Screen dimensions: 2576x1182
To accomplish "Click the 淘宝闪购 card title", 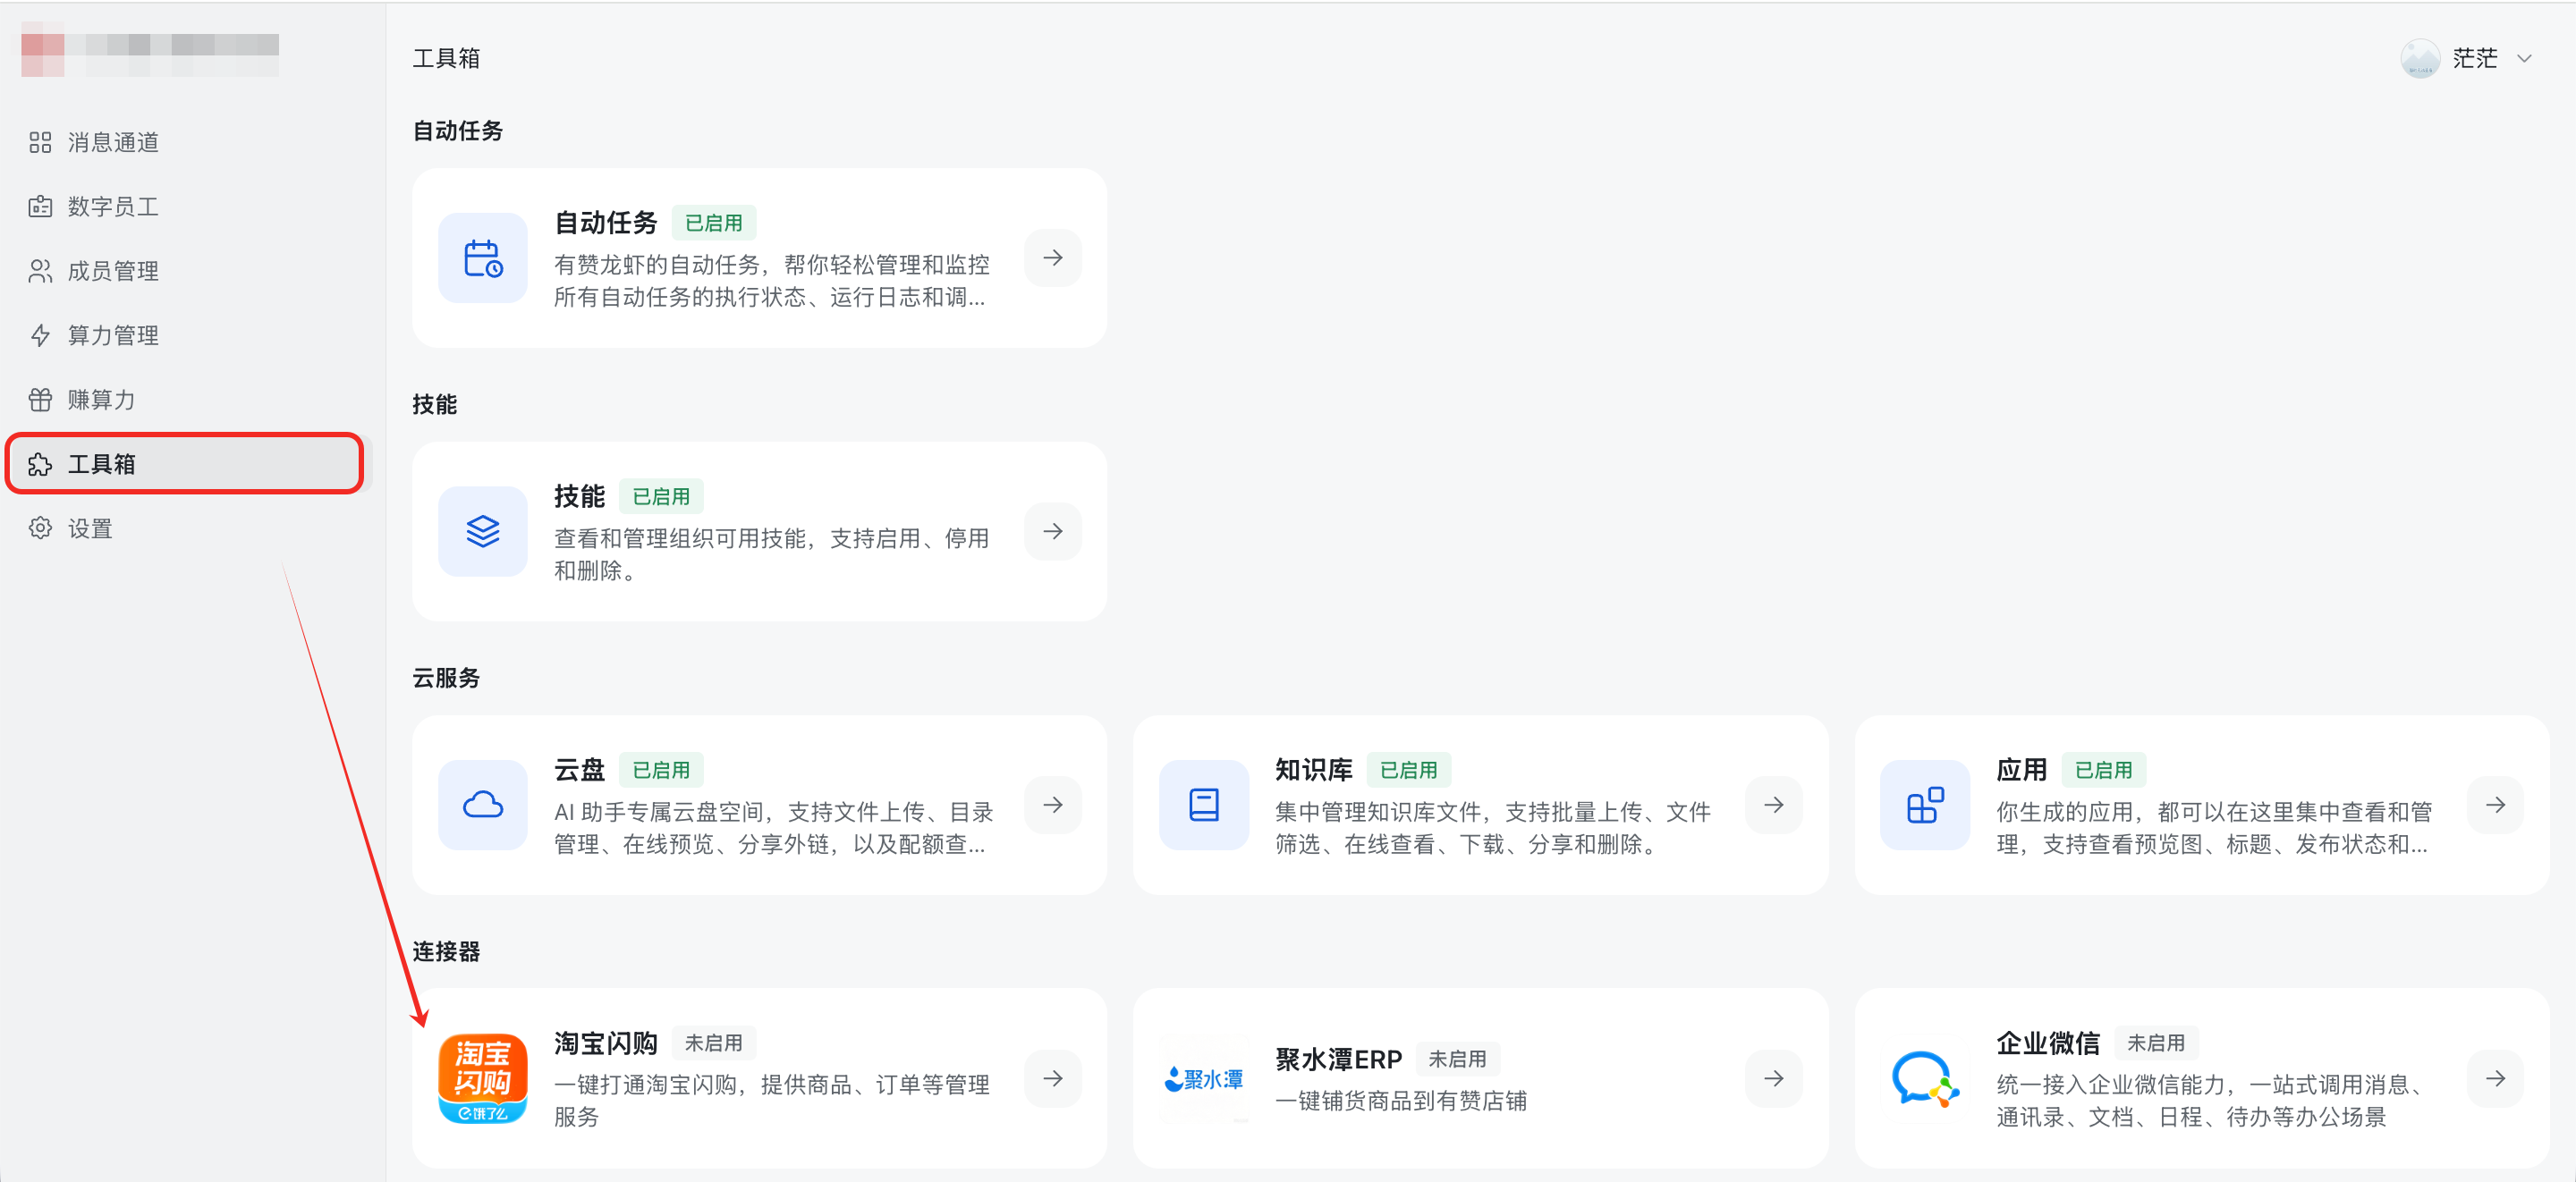I will [x=605, y=1043].
